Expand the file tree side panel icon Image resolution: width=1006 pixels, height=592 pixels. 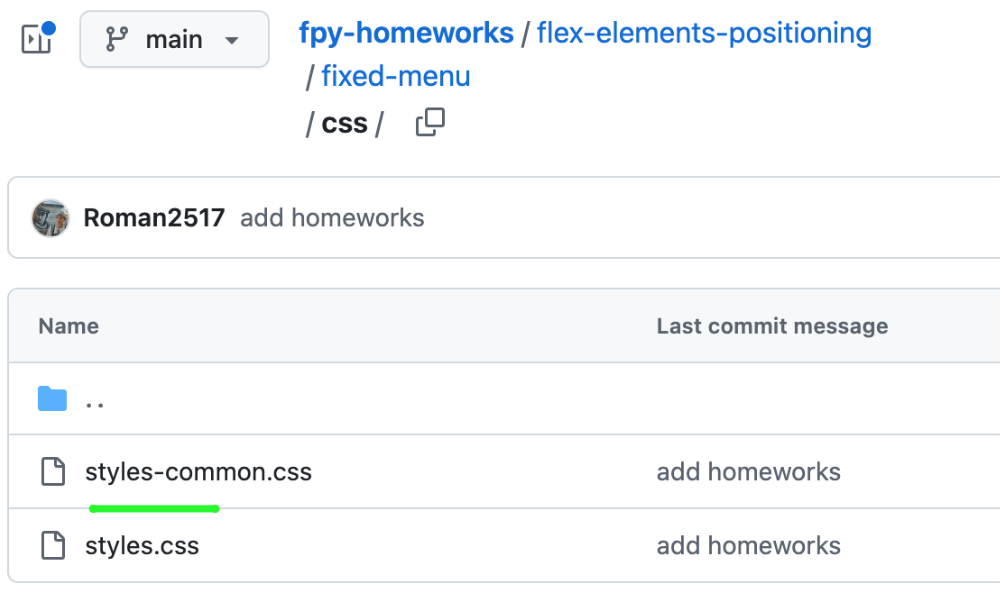coord(37,38)
